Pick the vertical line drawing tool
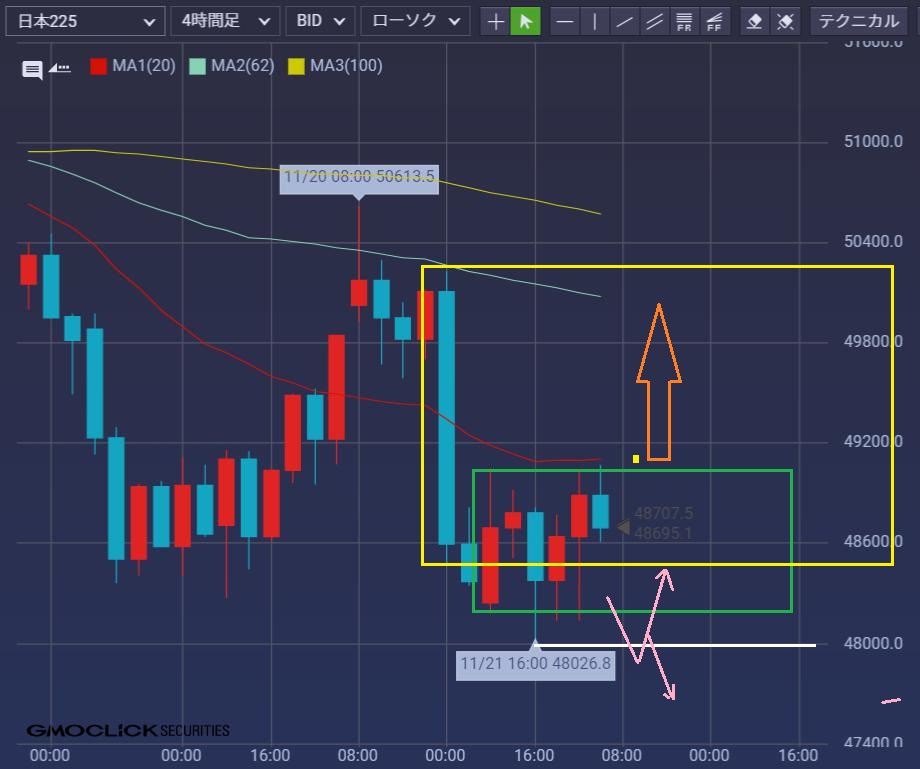 [x=595, y=21]
